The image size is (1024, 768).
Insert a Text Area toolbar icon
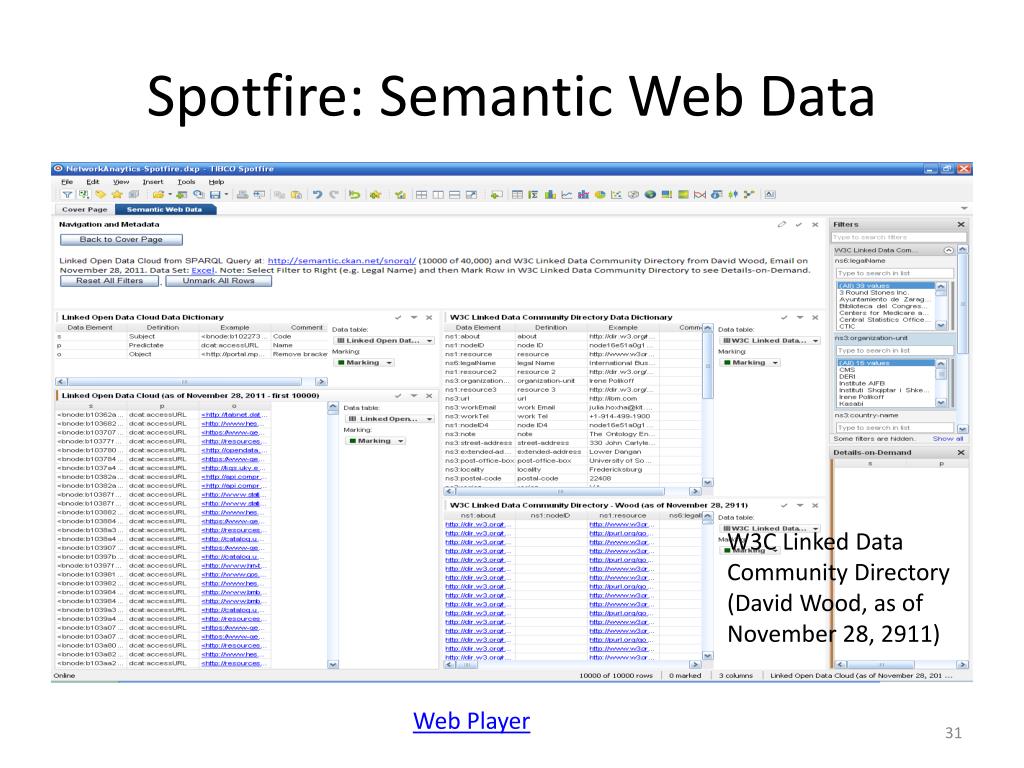point(771,195)
